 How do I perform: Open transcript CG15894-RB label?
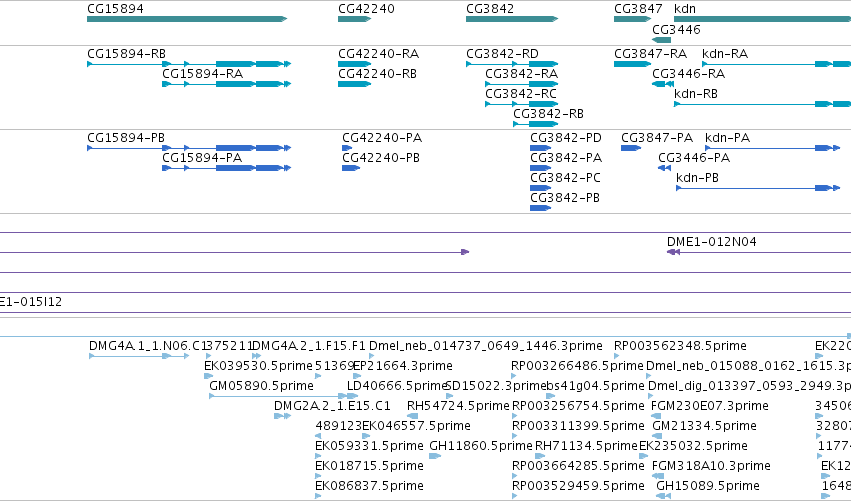(x=126, y=54)
